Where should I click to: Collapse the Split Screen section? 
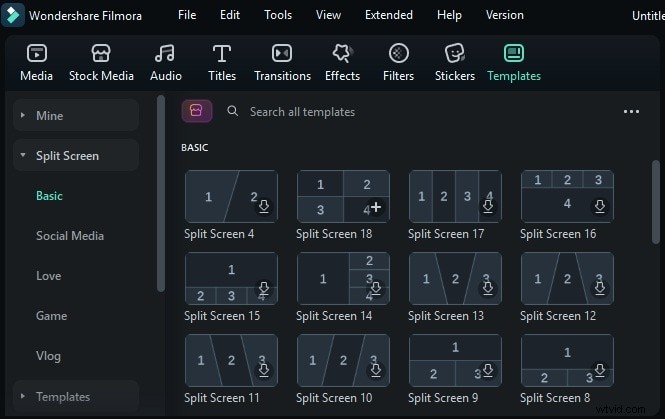tap(22, 156)
